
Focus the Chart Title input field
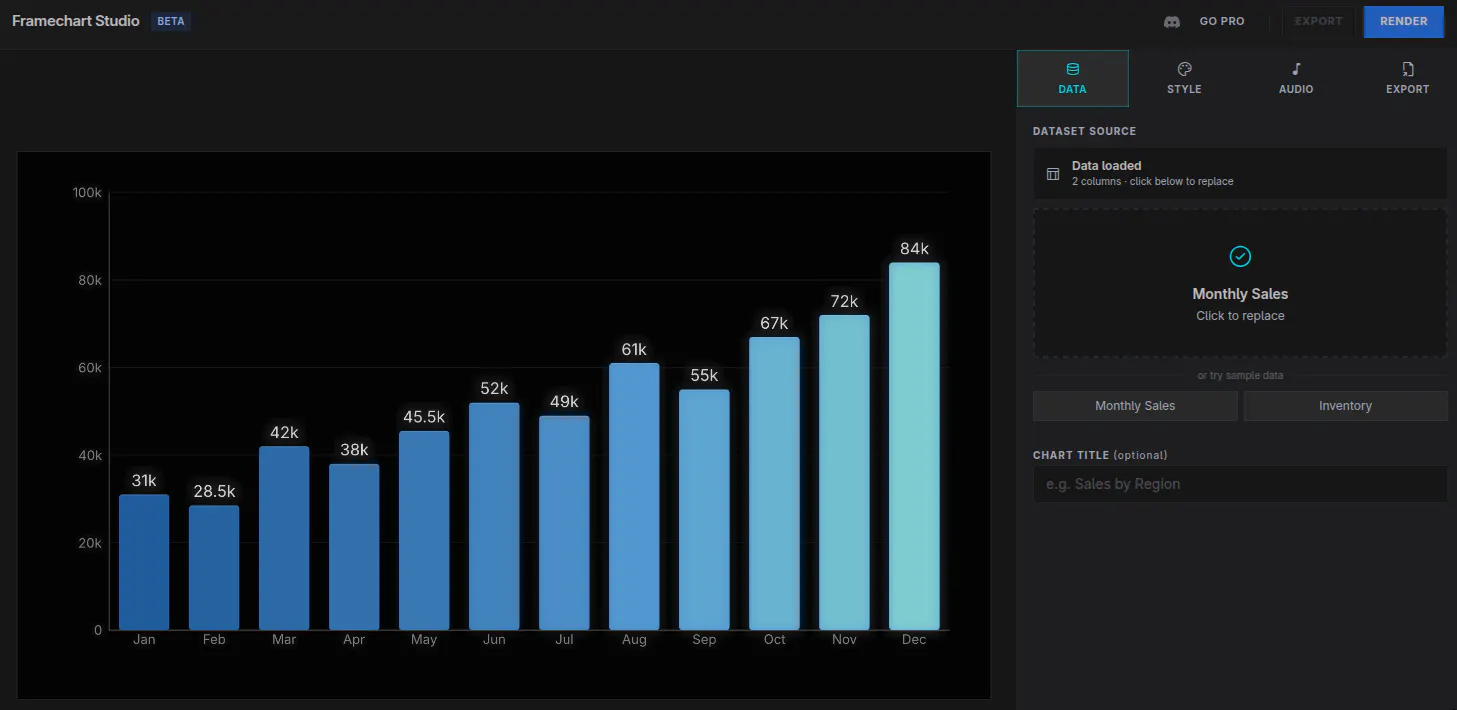(1240, 484)
